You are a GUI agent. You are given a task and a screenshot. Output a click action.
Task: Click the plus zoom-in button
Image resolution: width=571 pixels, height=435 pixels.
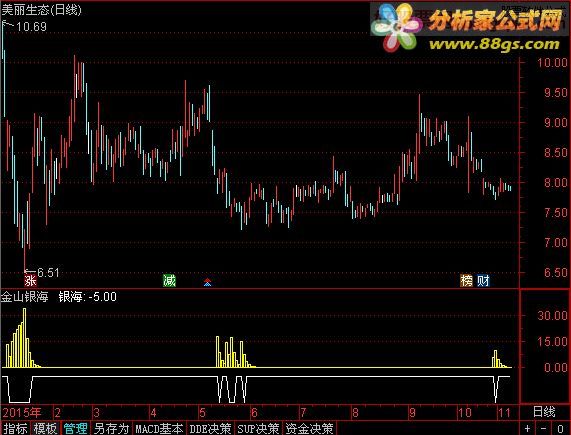coord(527,428)
